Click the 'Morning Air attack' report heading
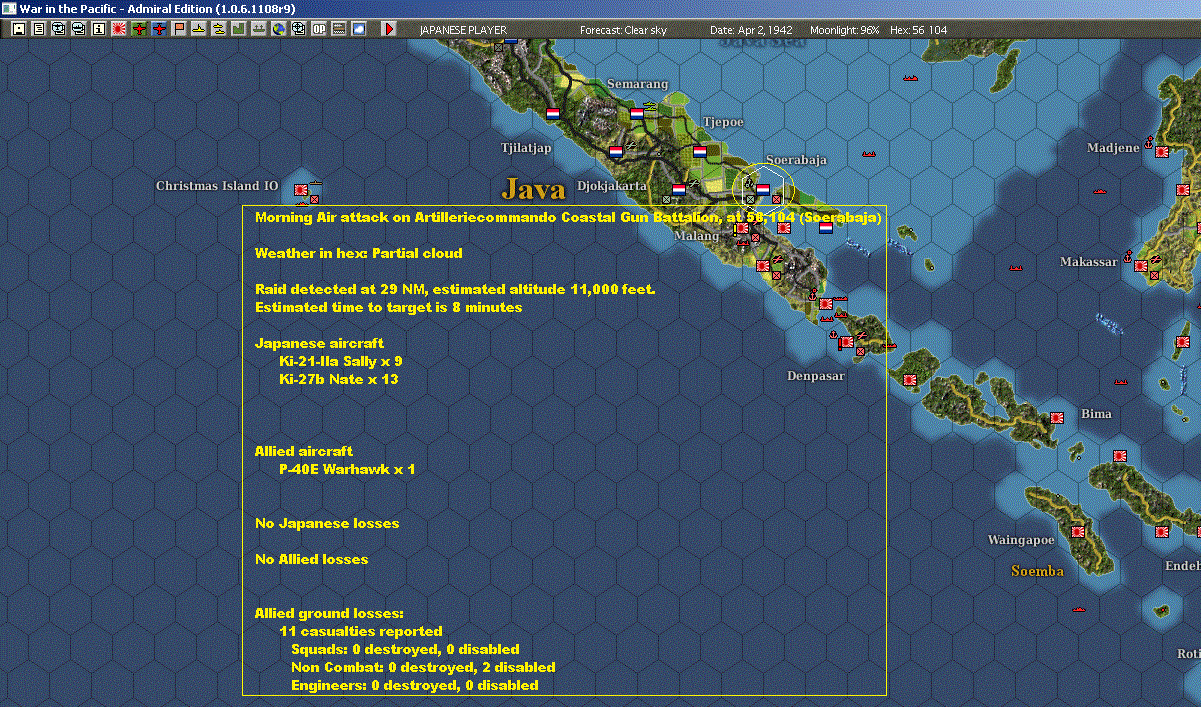 [x=568, y=217]
